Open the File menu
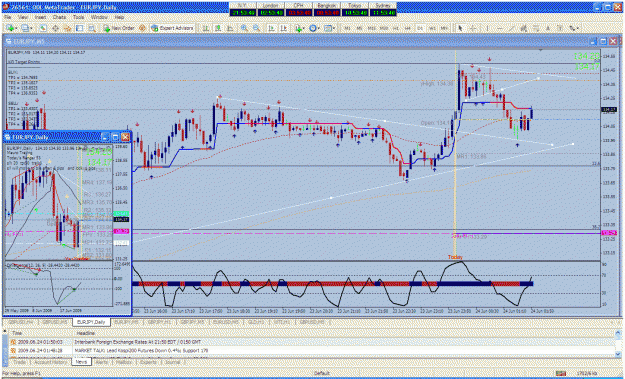This screenshot has width=625, height=379. pyautogui.click(x=8, y=18)
